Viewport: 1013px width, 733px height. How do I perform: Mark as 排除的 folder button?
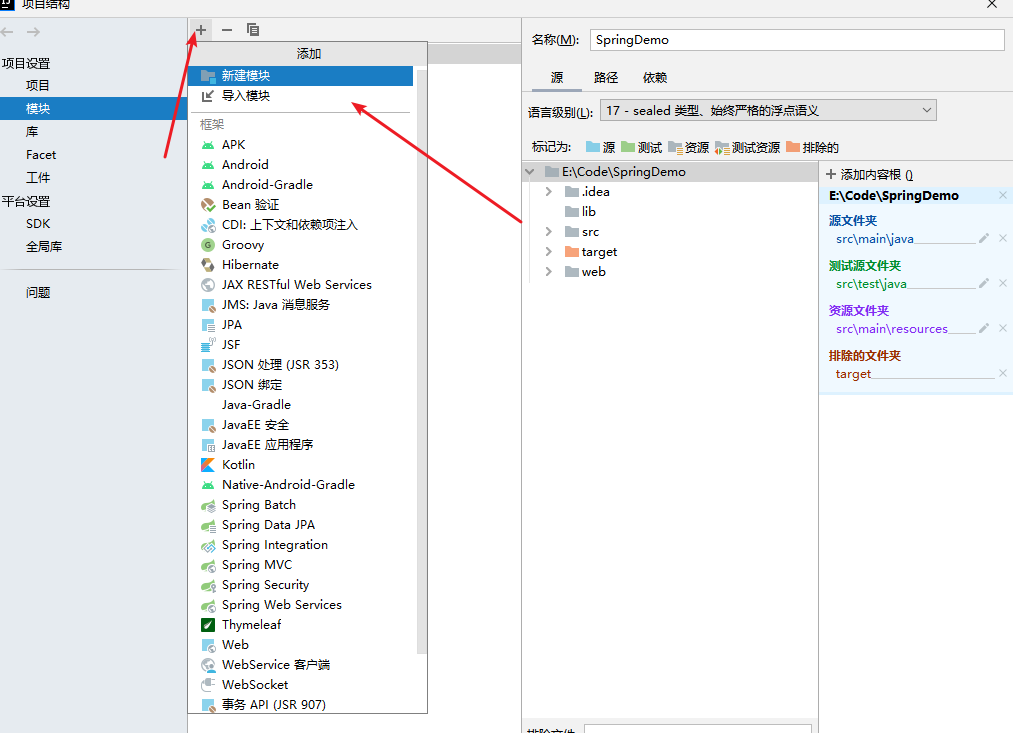812,147
